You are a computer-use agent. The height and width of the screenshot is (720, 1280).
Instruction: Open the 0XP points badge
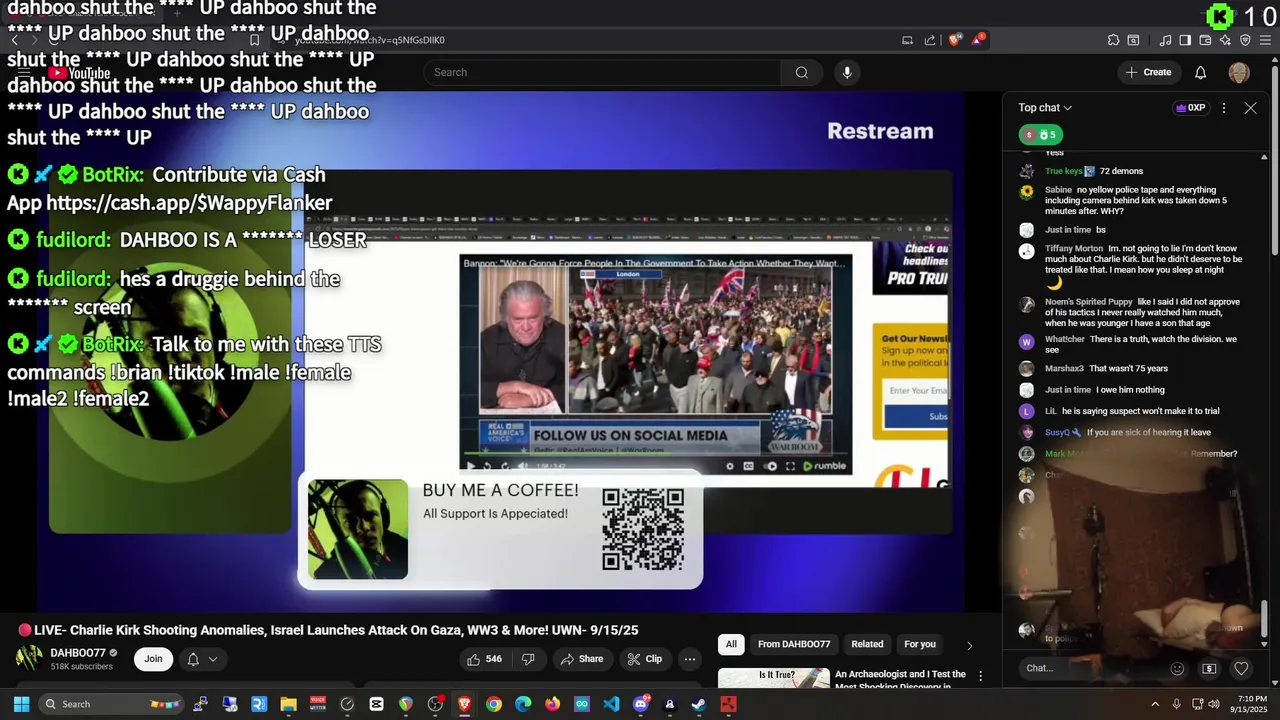point(1190,108)
